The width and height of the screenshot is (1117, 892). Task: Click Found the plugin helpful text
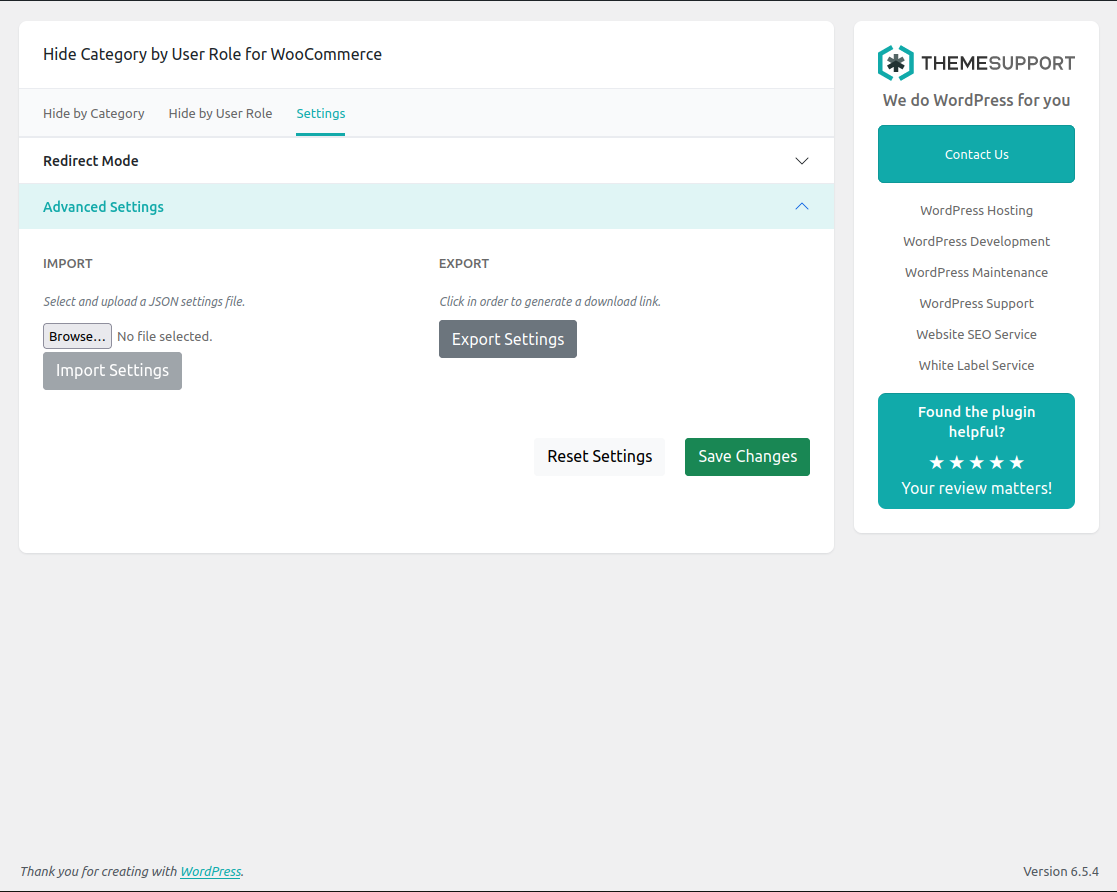coord(976,422)
